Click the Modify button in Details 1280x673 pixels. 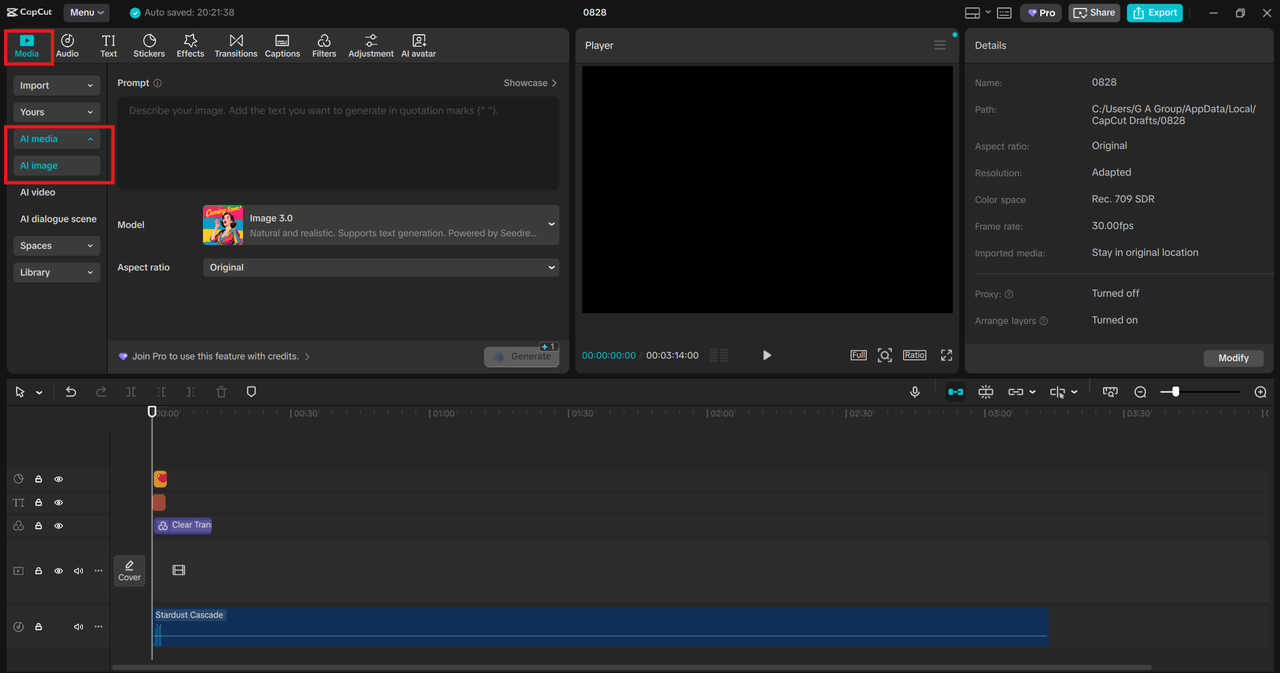click(1233, 358)
